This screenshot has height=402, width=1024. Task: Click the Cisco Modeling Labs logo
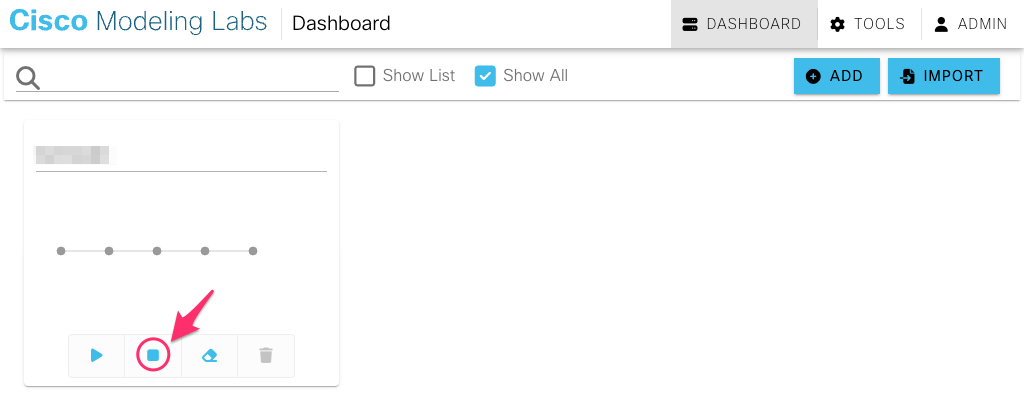pyautogui.click(x=138, y=23)
